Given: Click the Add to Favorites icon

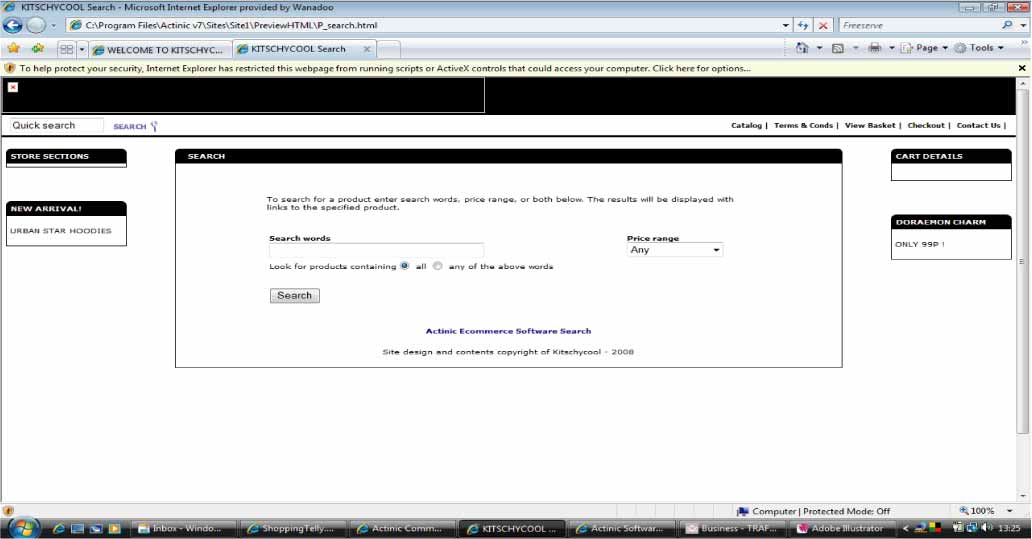Looking at the screenshot, I should 37,48.
